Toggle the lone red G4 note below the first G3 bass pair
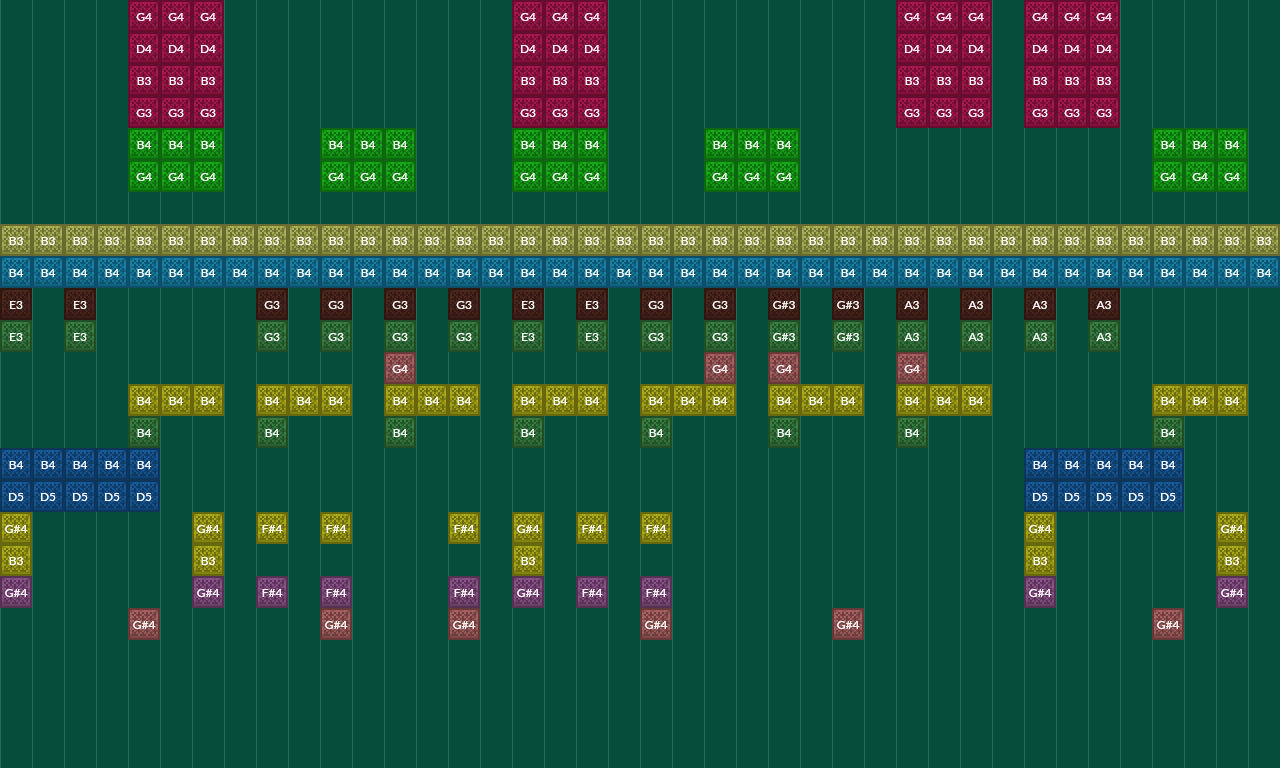The width and height of the screenshot is (1280, 768). pyautogui.click(x=400, y=369)
